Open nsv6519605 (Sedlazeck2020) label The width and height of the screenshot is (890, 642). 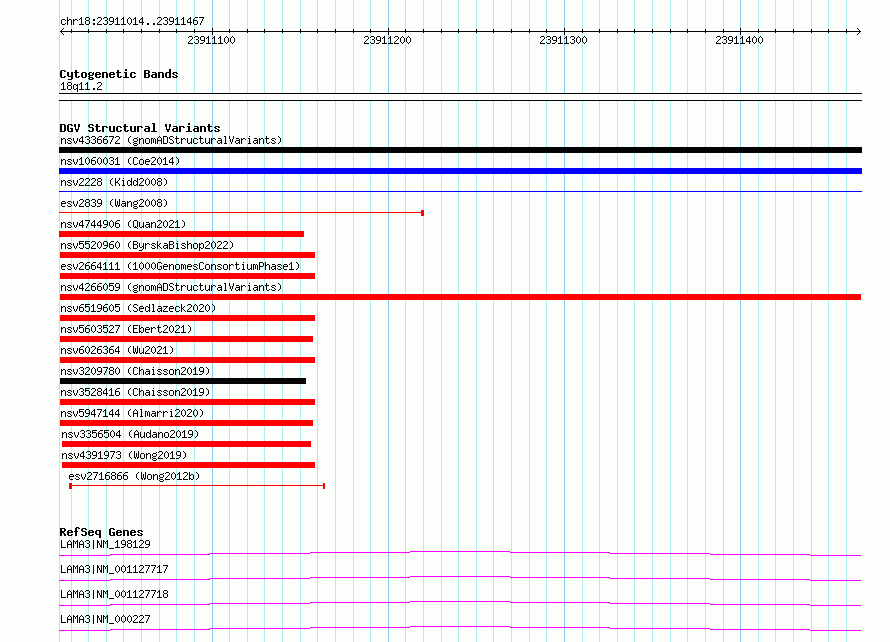[x=138, y=308]
